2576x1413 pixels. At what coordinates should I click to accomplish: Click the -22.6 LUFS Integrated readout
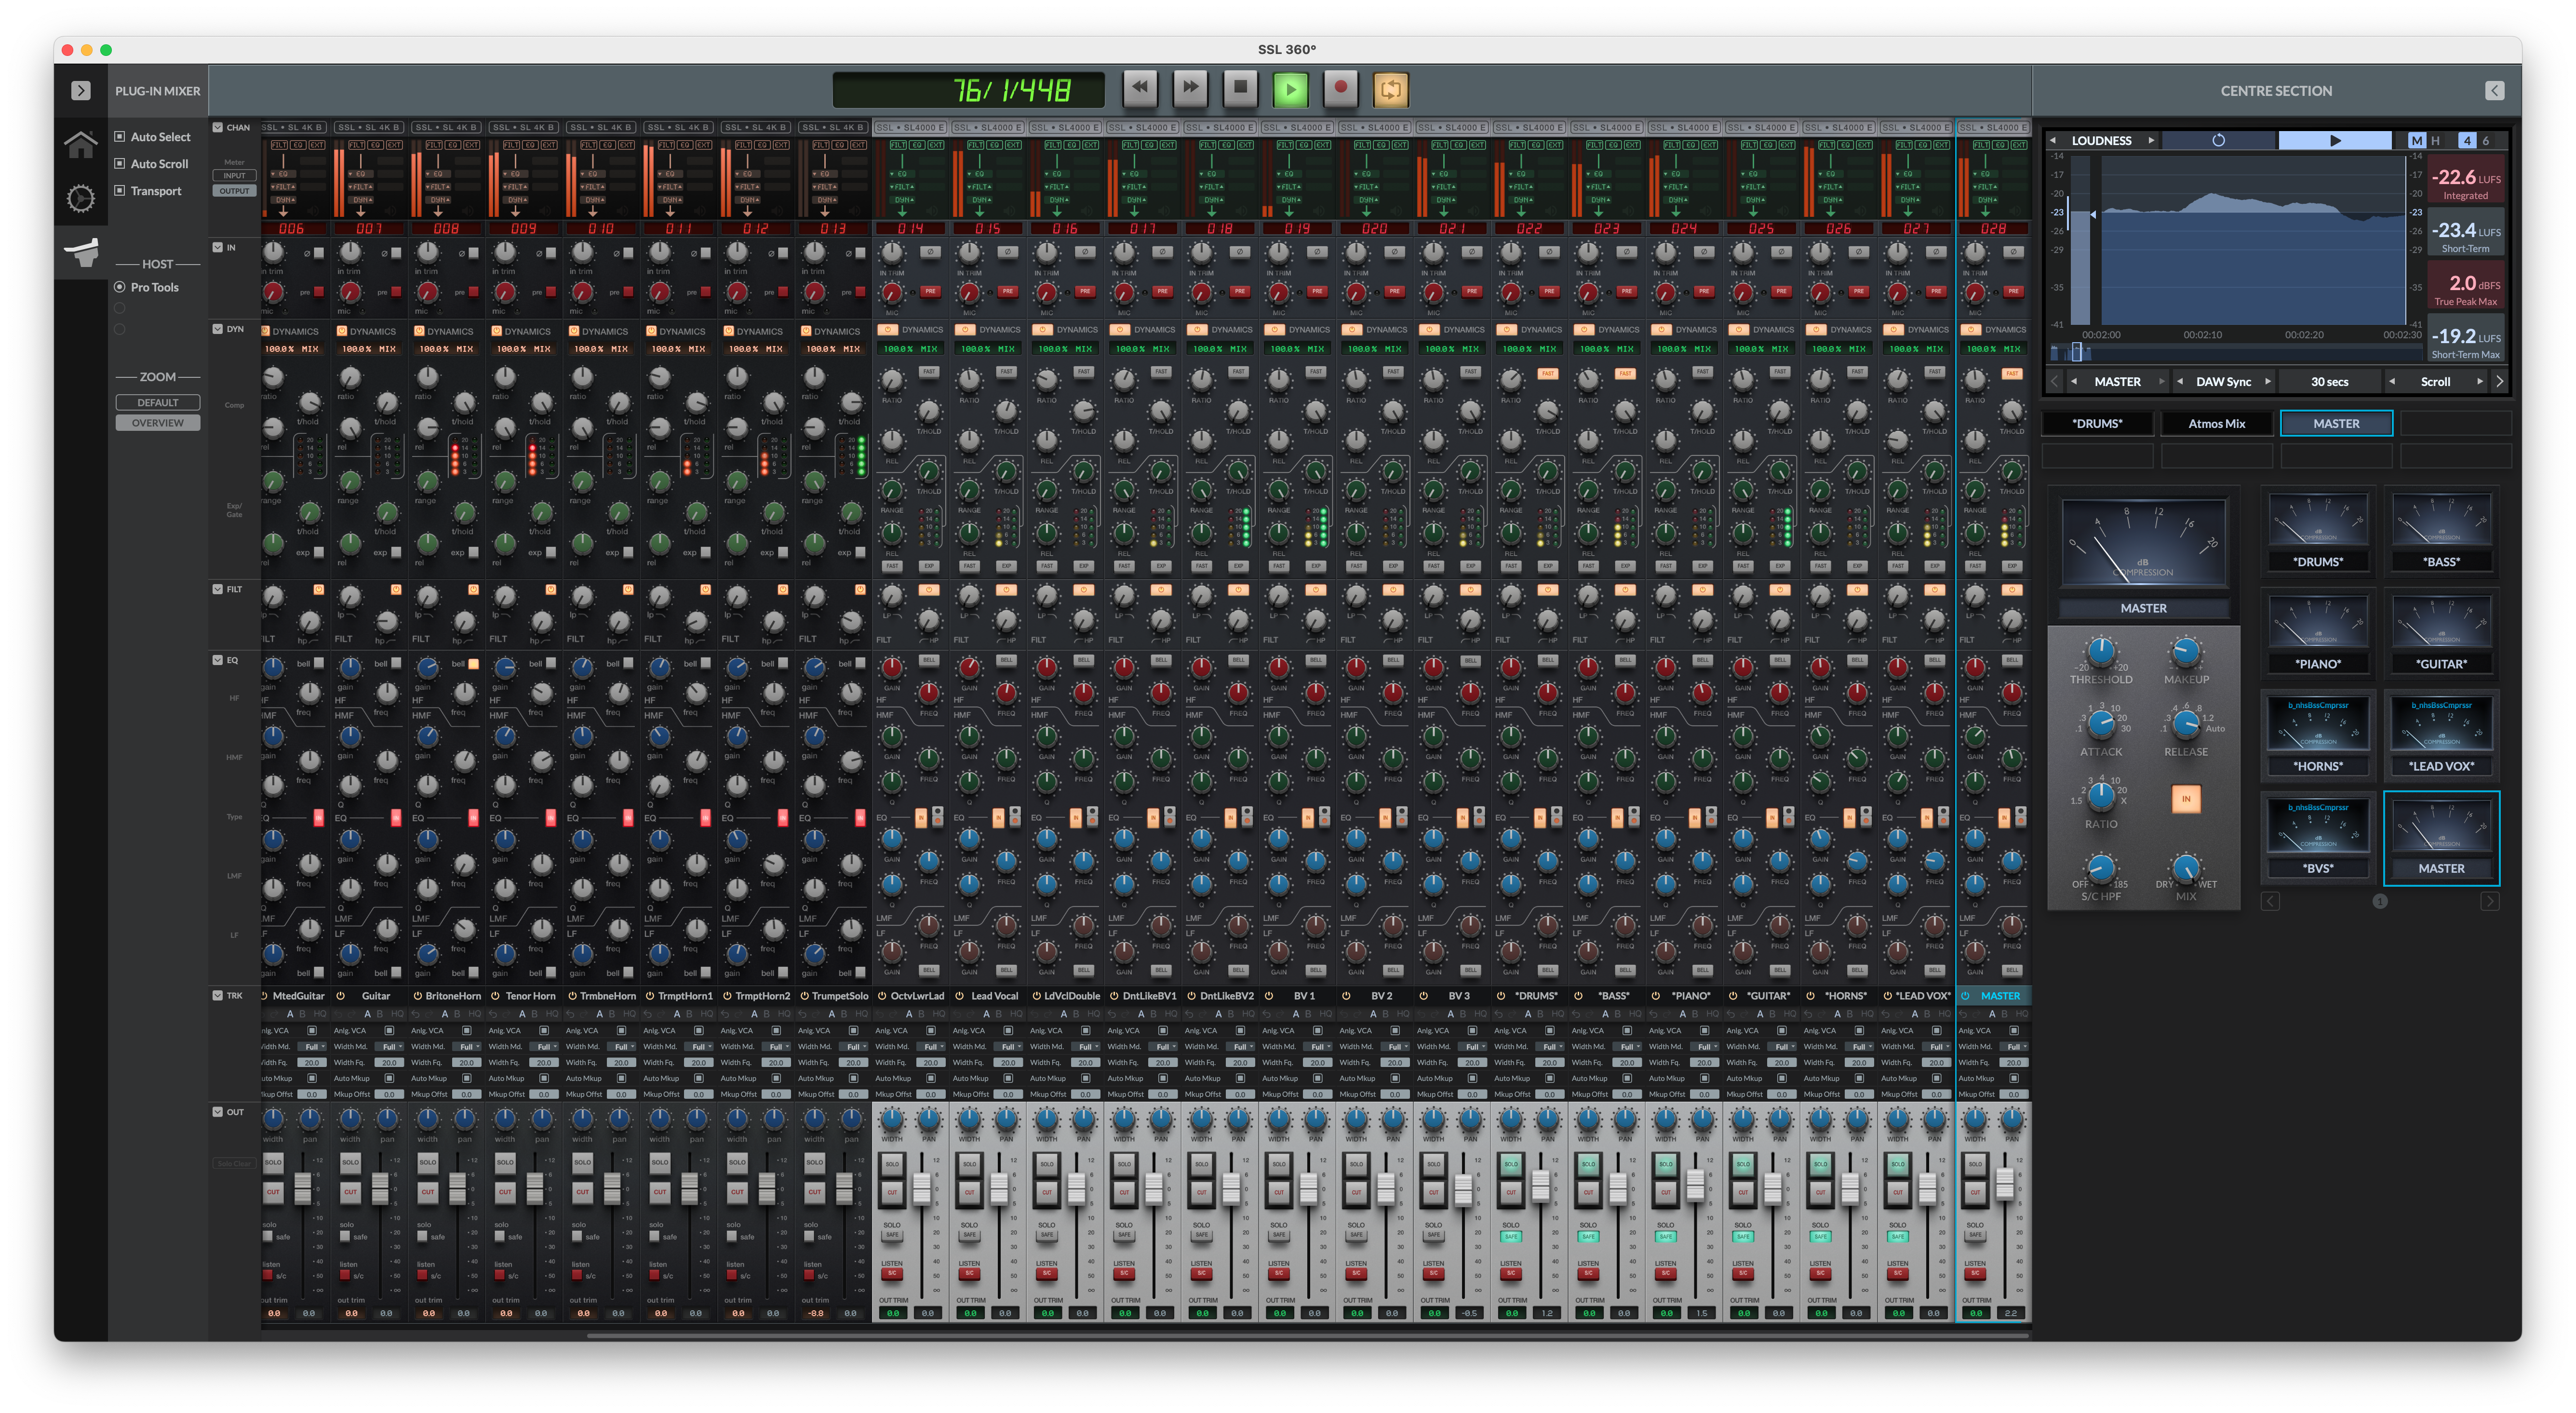point(2466,180)
